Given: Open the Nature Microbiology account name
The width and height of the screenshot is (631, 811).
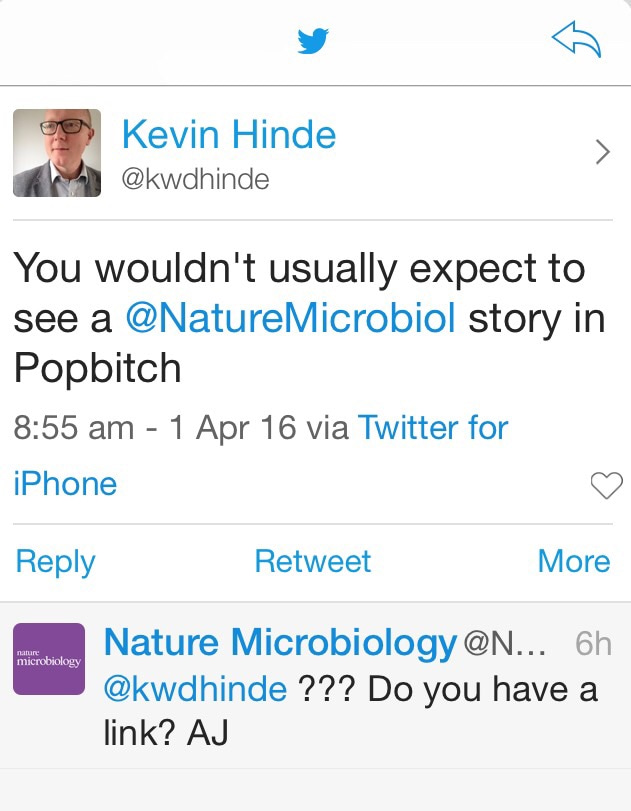Looking at the screenshot, I should coord(280,642).
